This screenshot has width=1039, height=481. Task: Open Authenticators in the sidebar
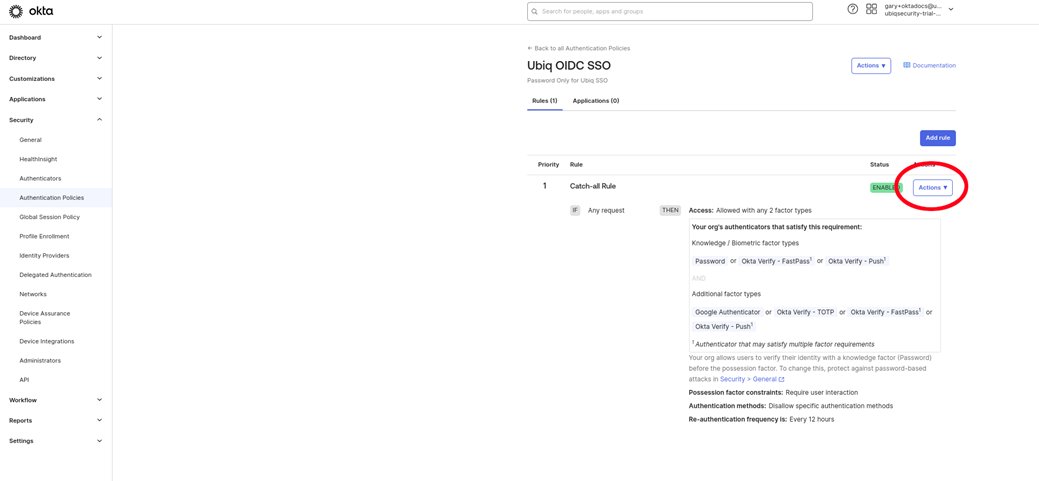coord(40,179)
